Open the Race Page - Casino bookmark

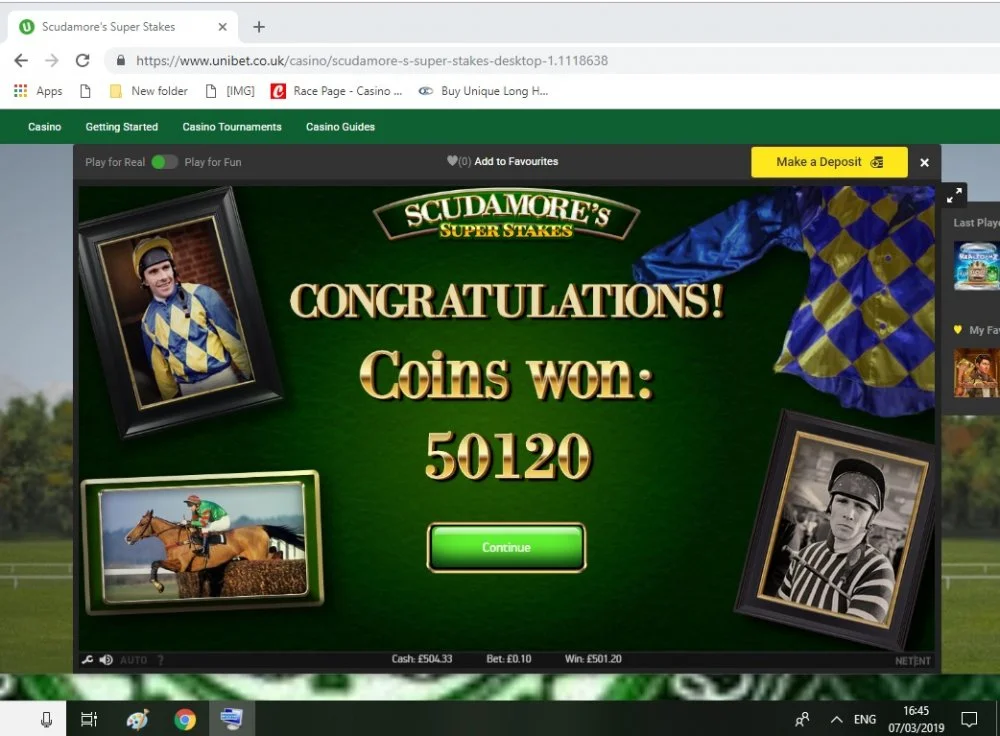click(x=337, y=91)
